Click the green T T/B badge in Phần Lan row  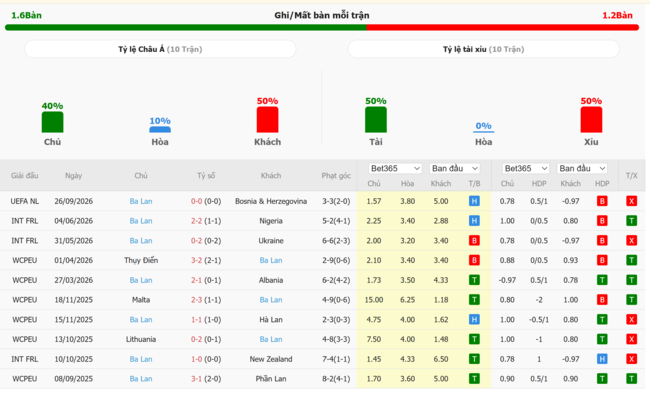tap(474, 379)
